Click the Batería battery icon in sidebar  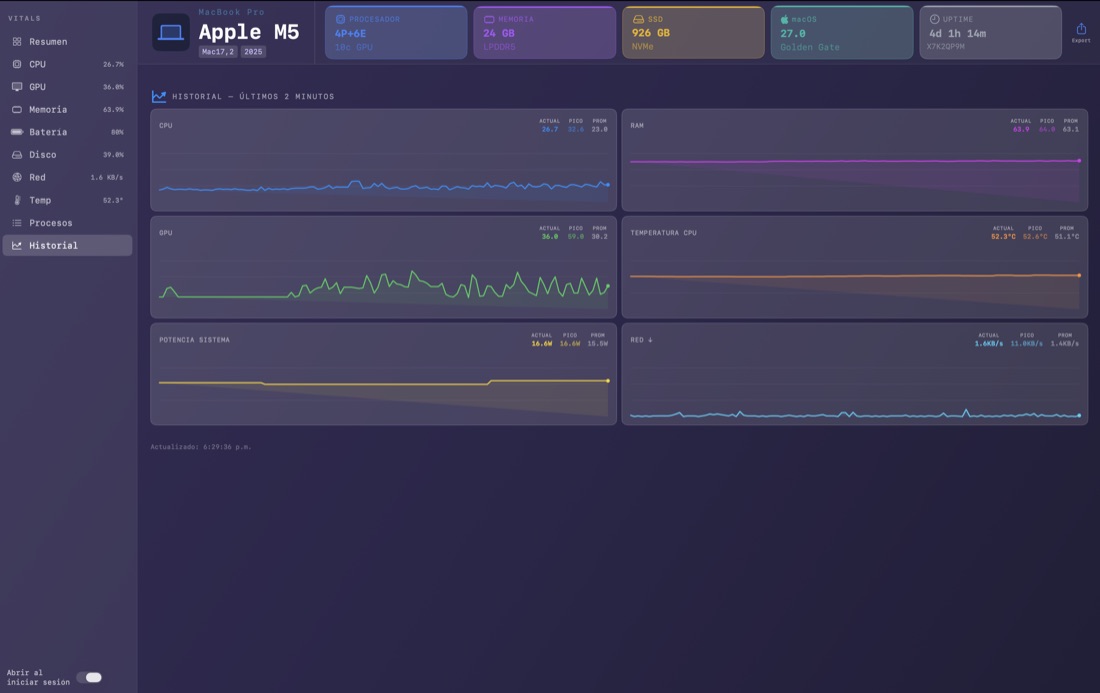click(17, 132)
